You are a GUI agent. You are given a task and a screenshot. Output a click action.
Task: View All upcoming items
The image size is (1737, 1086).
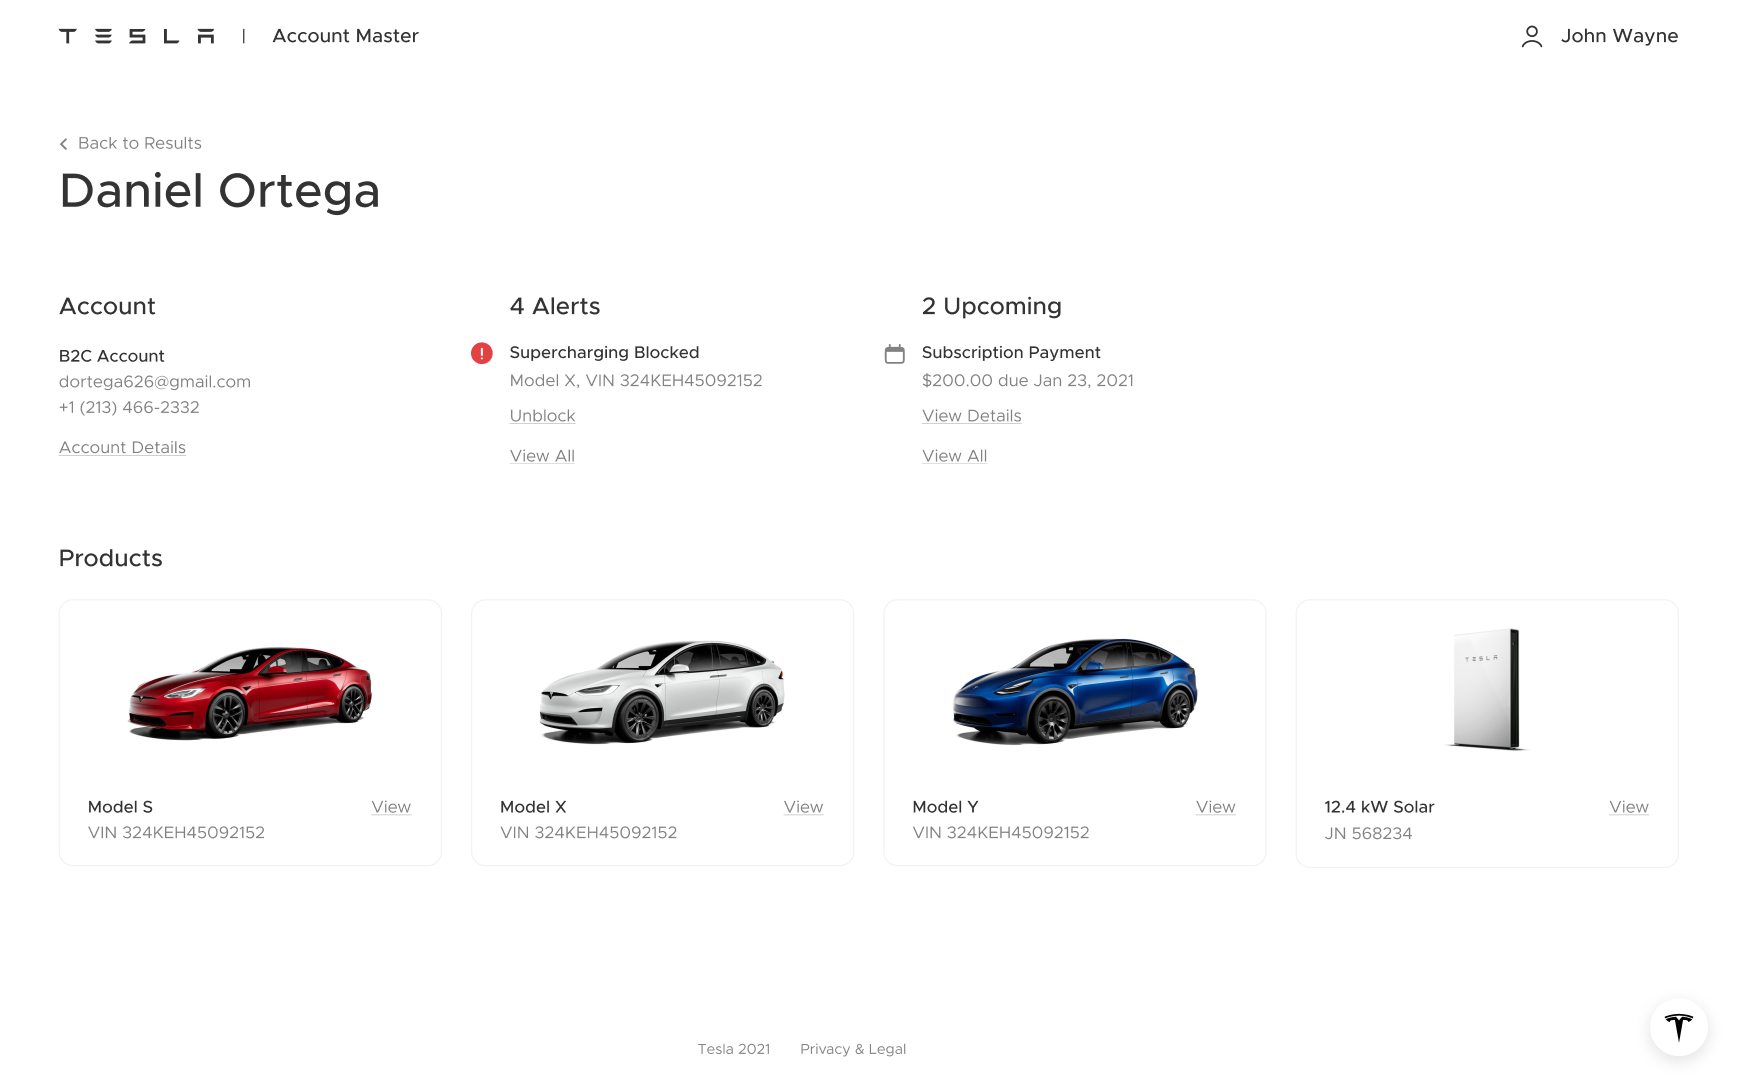[954, 456]
